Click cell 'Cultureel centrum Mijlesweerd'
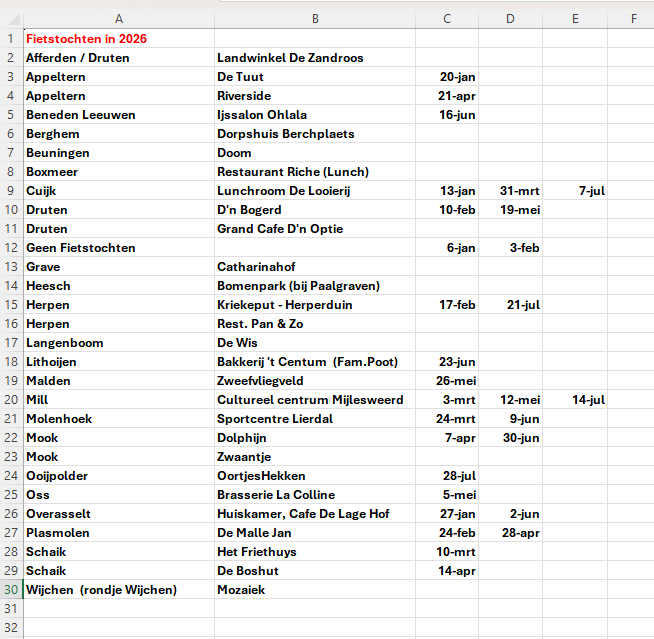Viewport: 654px width, 639px height. [315, 400]
